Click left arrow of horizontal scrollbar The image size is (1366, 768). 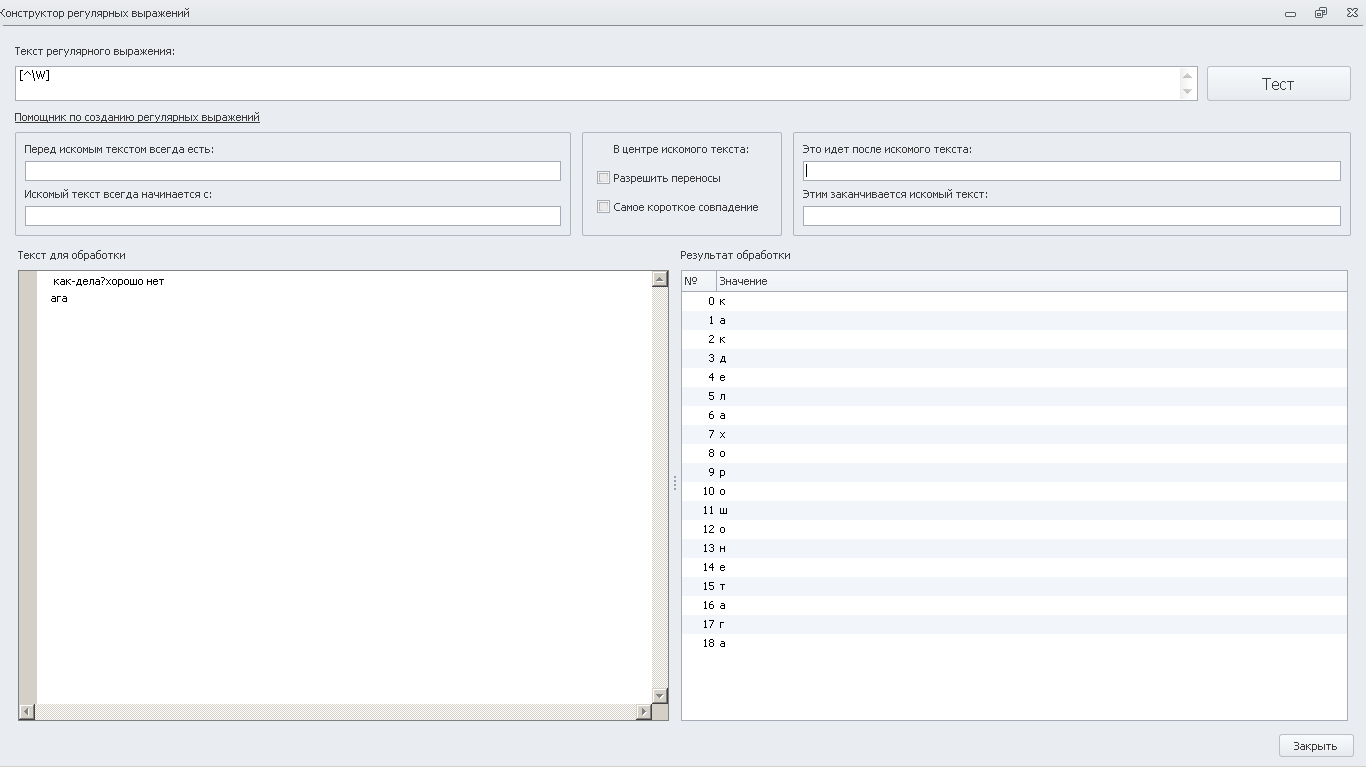(27, 712)
